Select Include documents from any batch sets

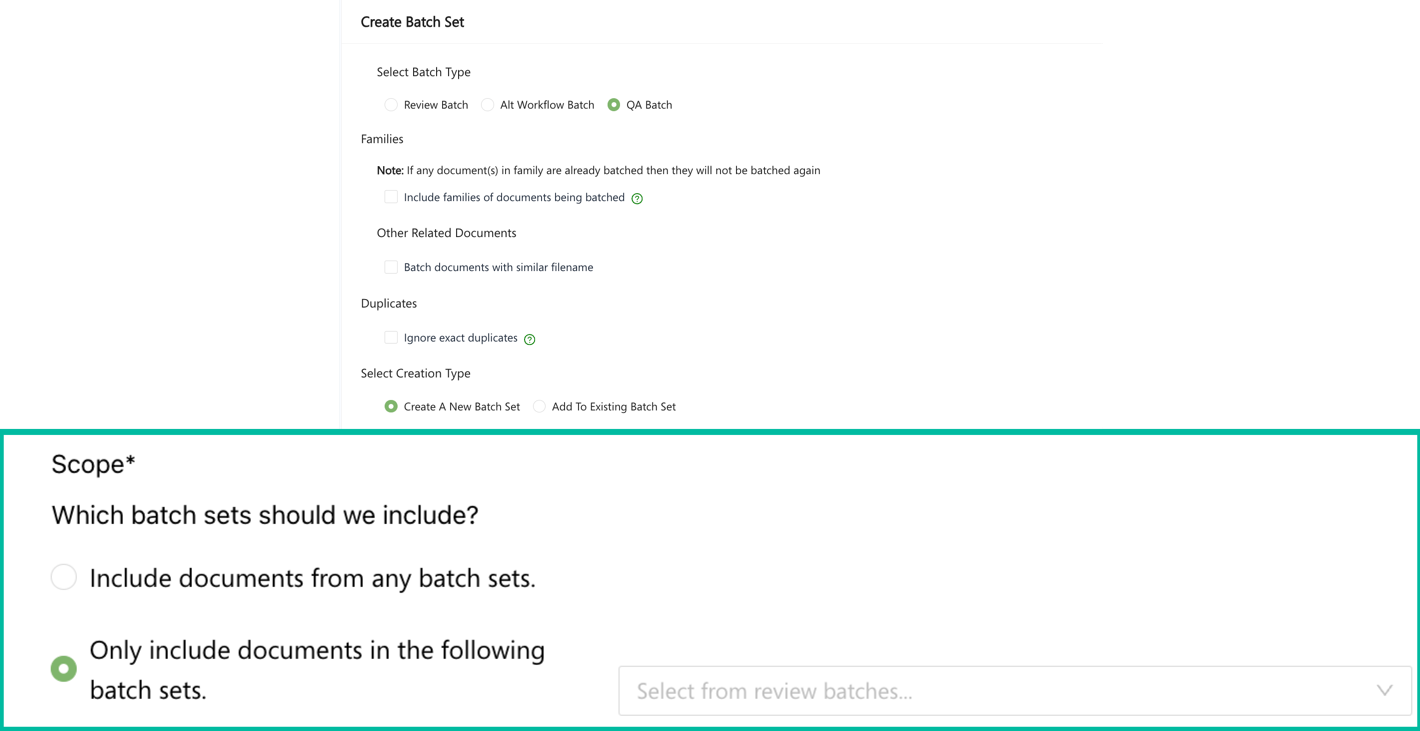[64, 577]
